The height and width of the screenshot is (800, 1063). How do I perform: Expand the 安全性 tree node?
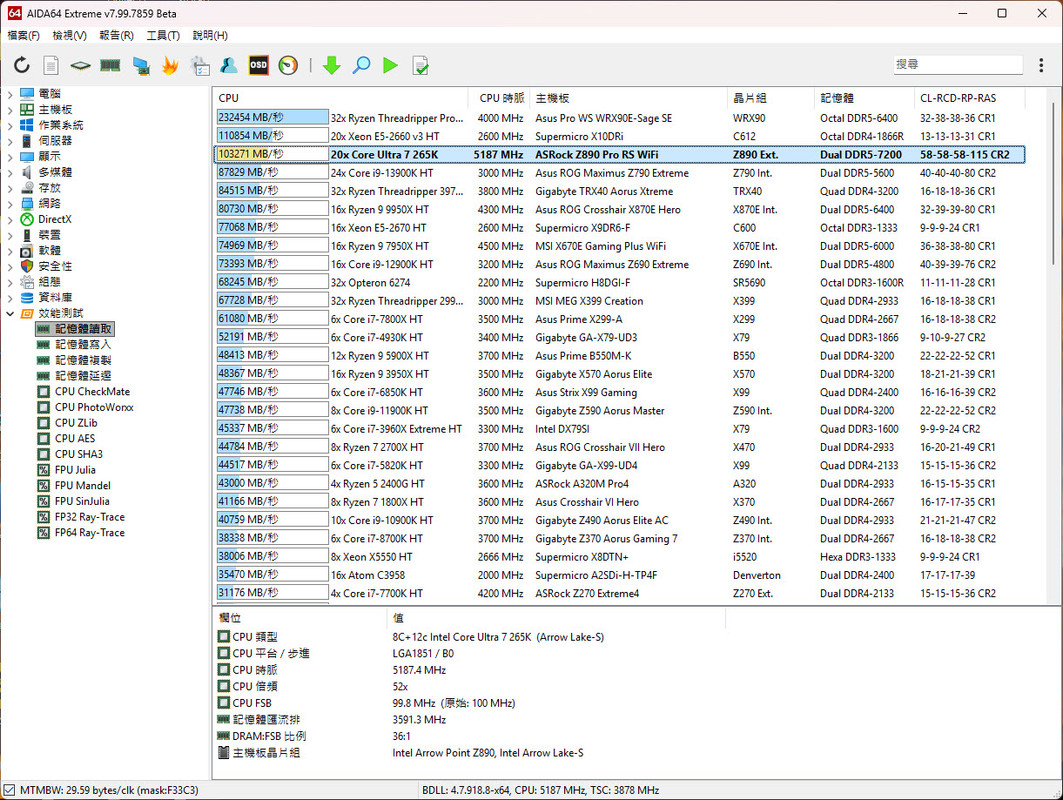tap(9, 266)
